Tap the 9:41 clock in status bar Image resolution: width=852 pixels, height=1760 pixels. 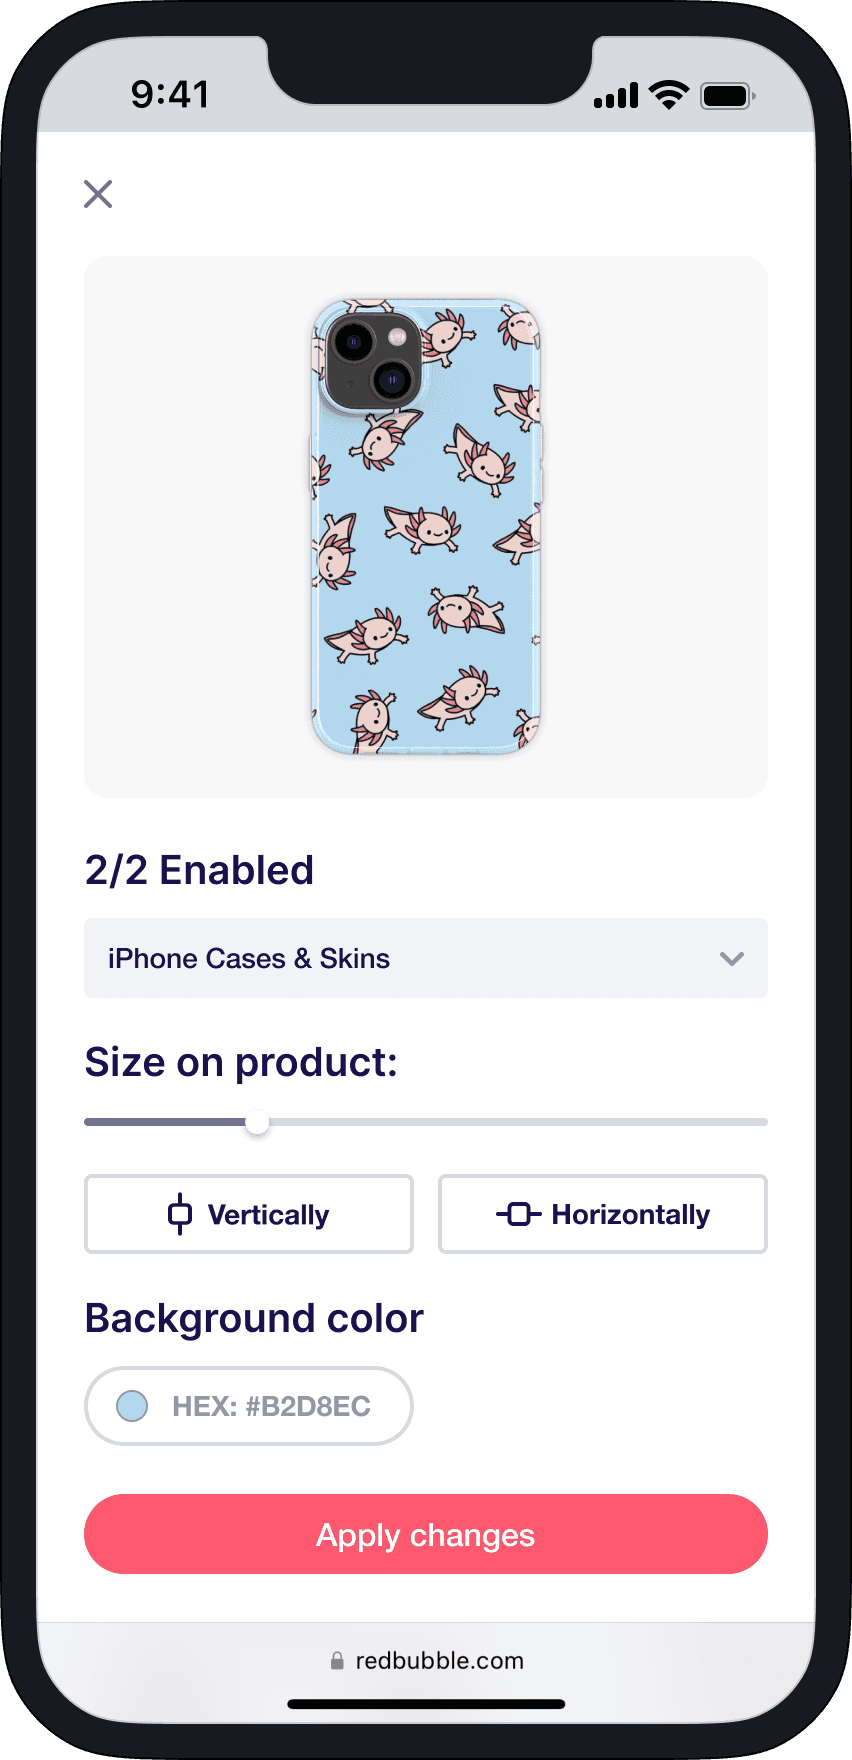click(170, 95)
